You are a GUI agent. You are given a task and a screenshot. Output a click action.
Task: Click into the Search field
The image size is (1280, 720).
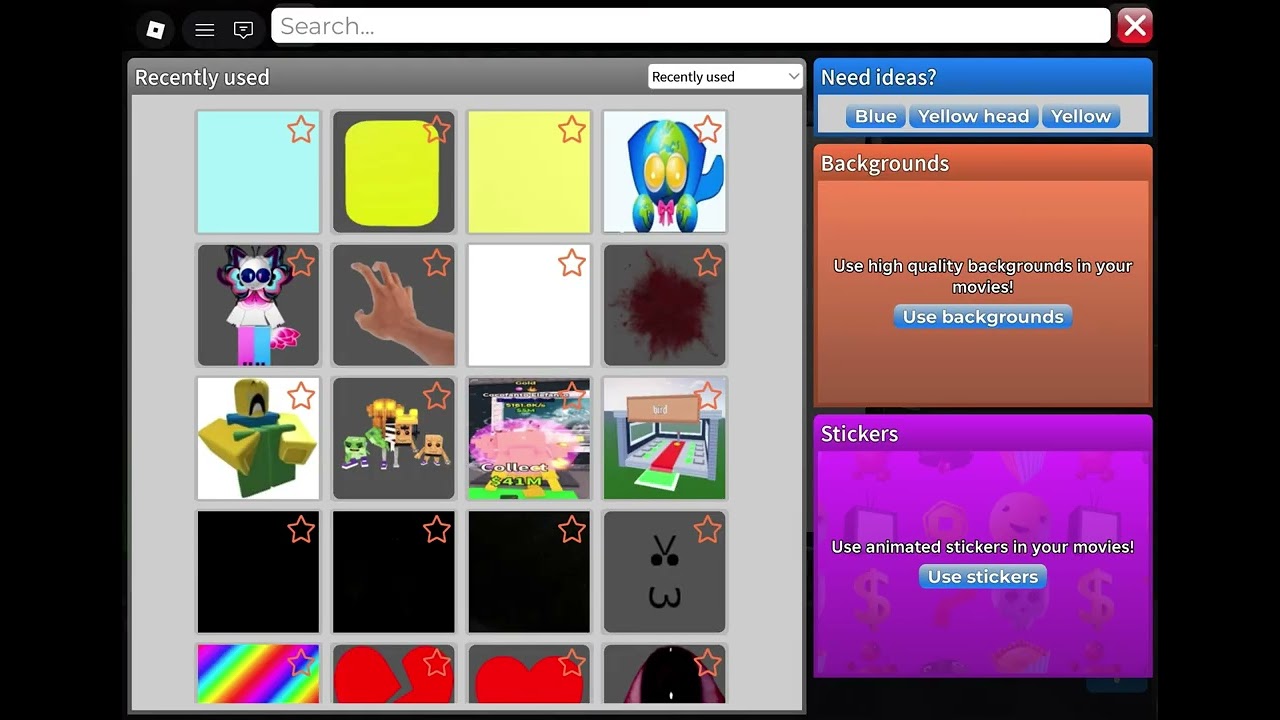(x=691, y=26)
